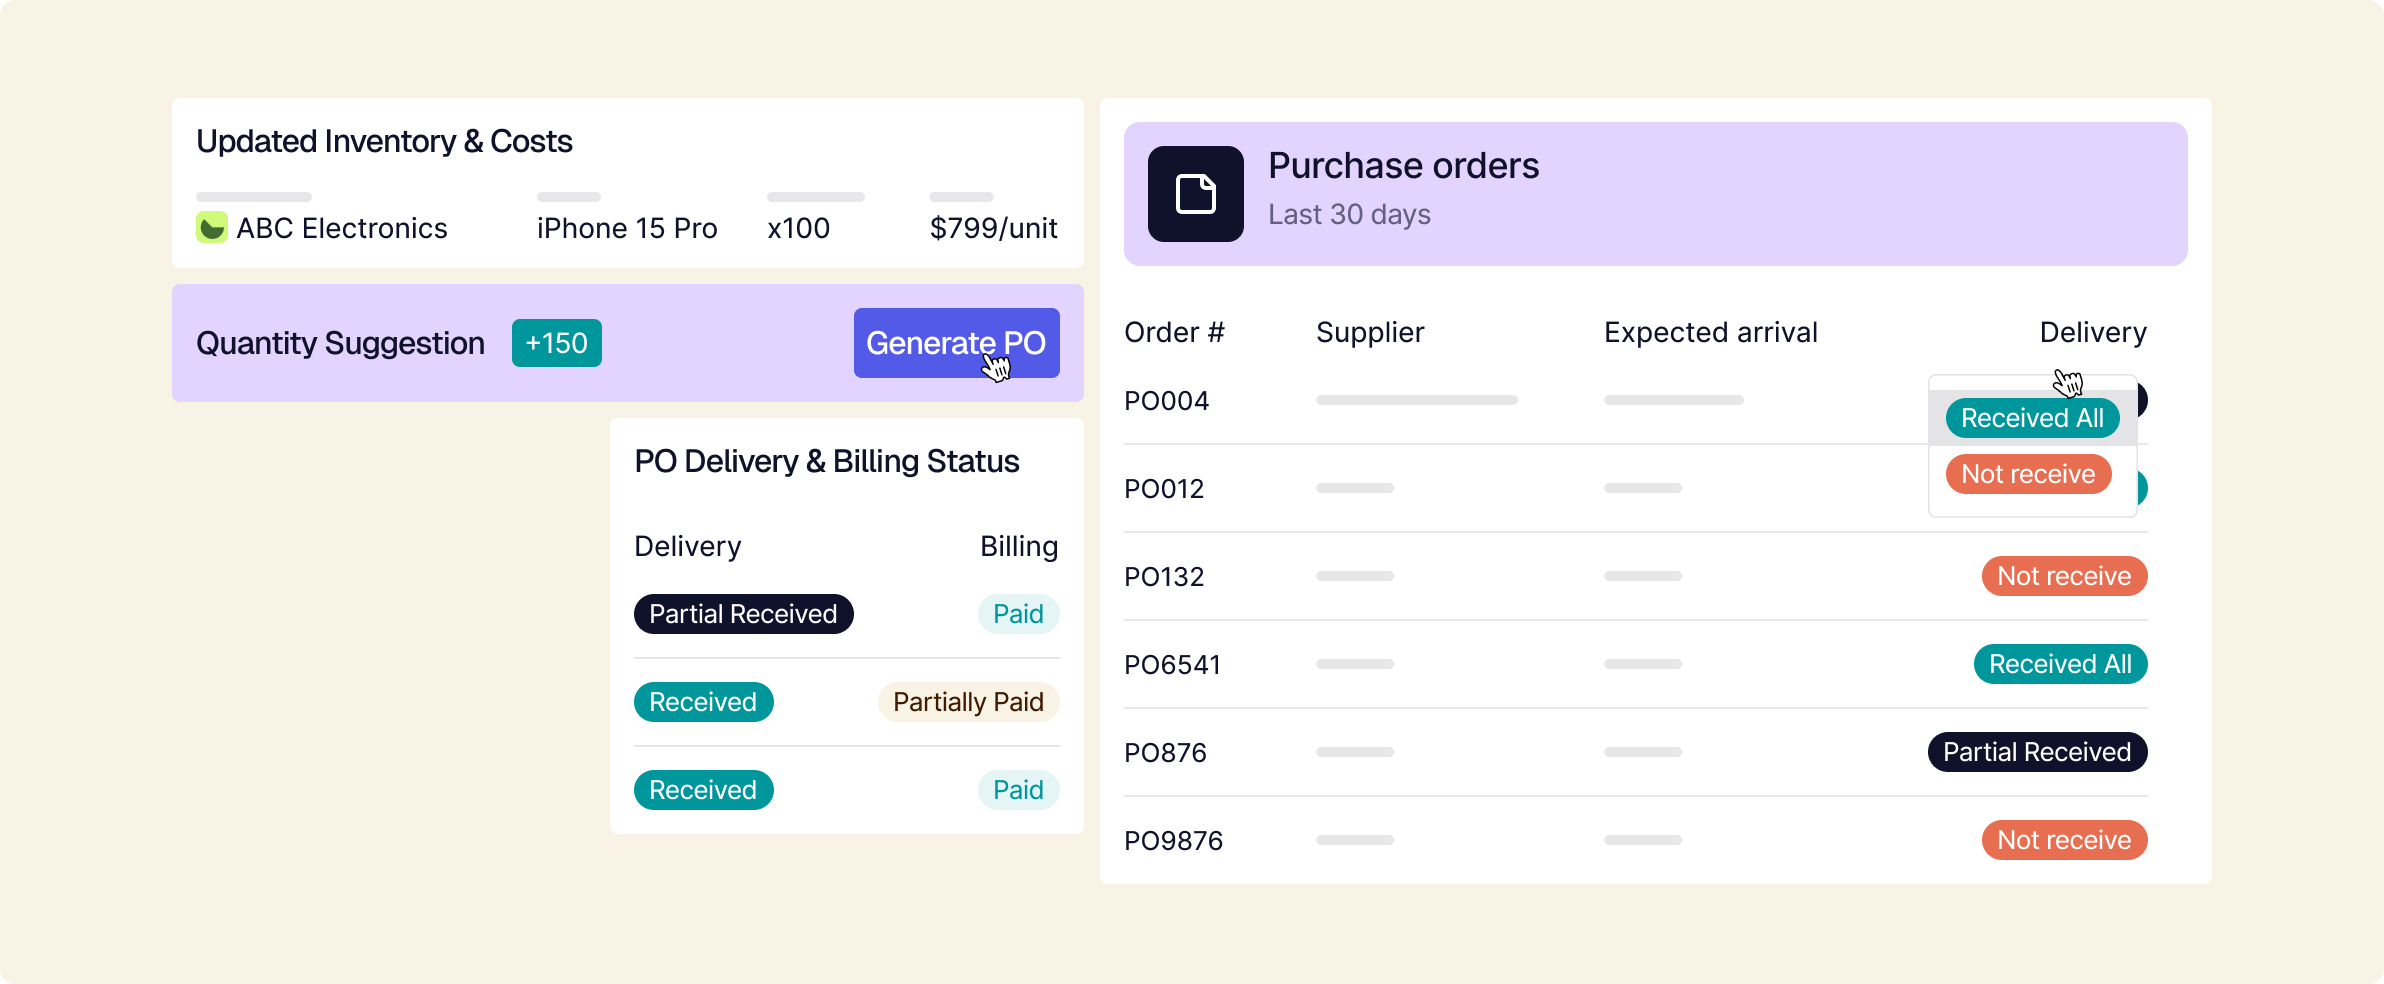Click the $799/unit cost value

tap(992, 228)
